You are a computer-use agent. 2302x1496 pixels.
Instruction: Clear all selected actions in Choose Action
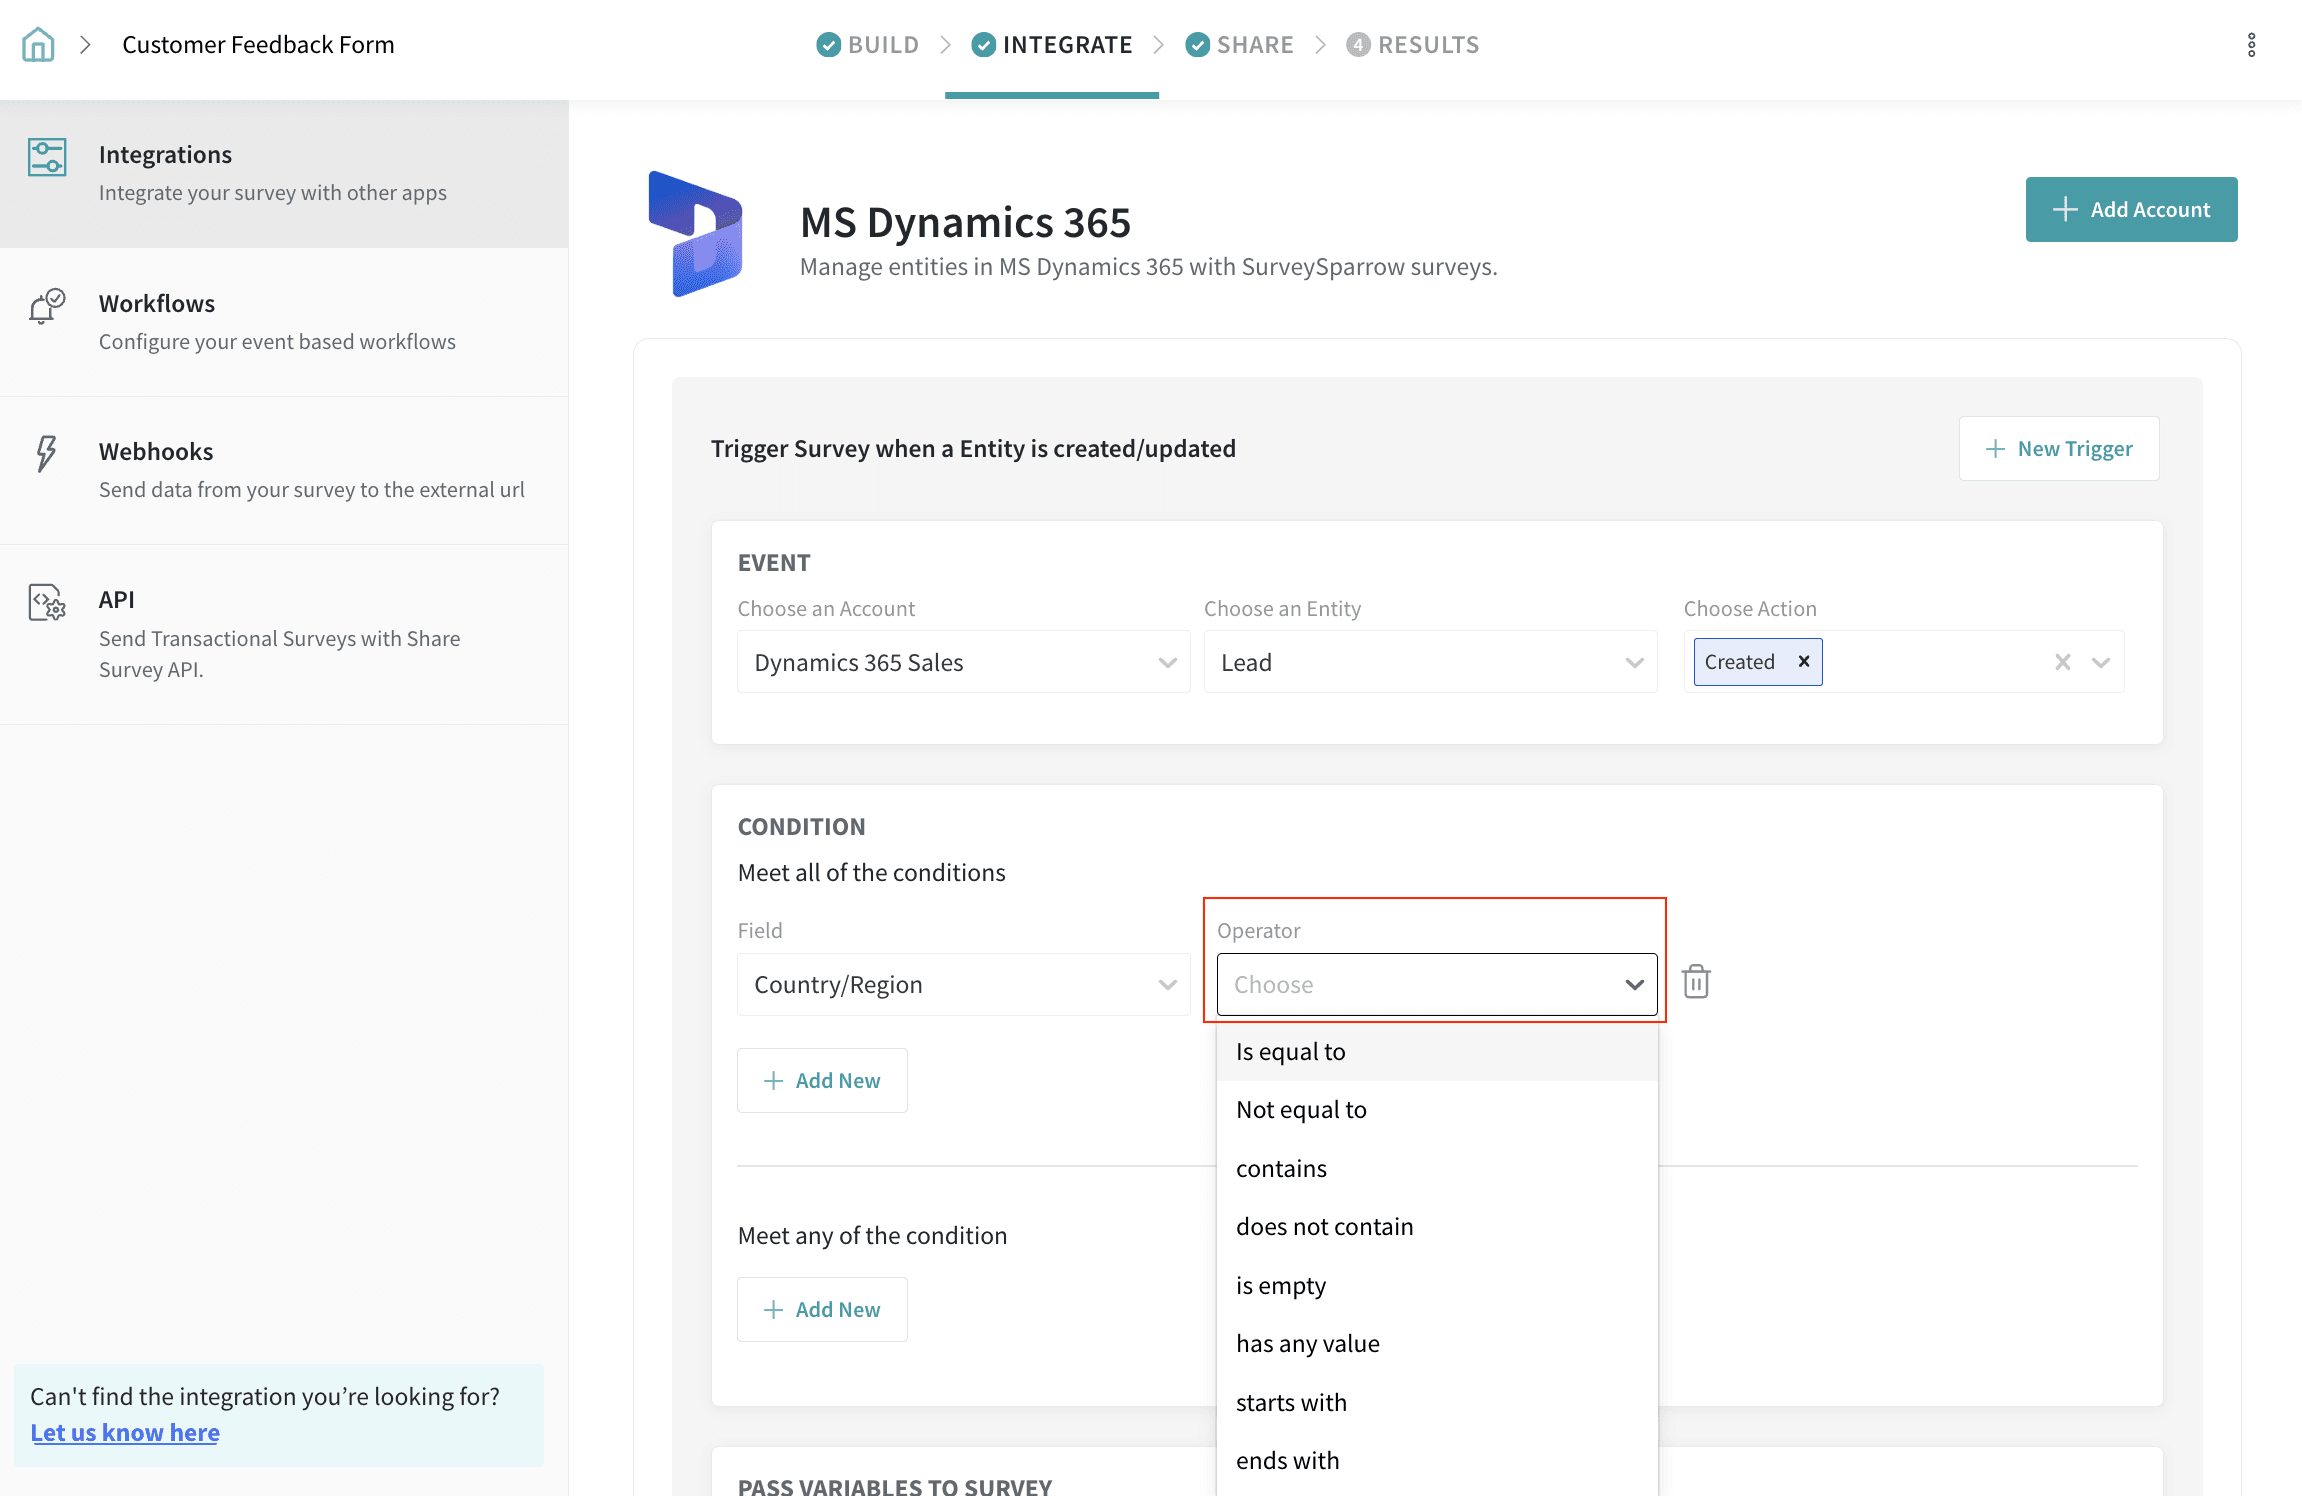[2062, 662]
